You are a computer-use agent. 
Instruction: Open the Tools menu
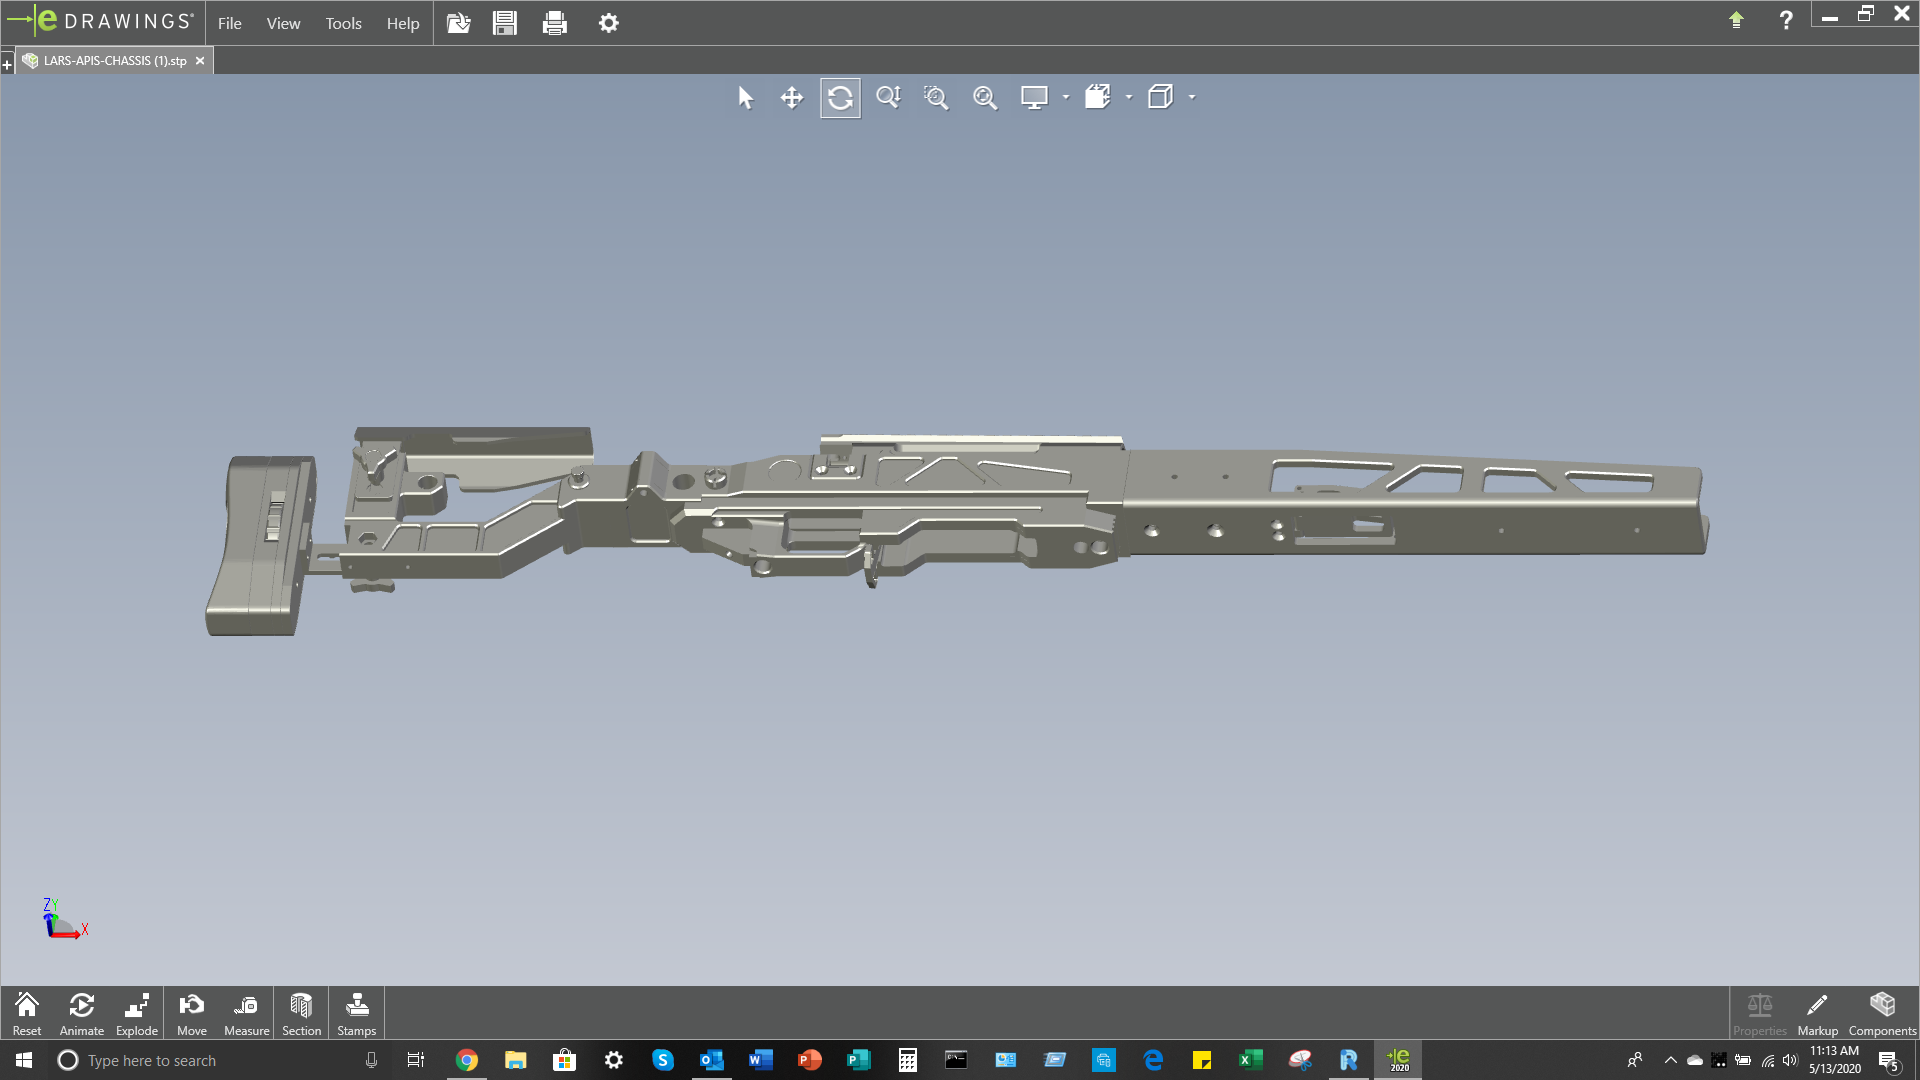[x=343, y=23]
